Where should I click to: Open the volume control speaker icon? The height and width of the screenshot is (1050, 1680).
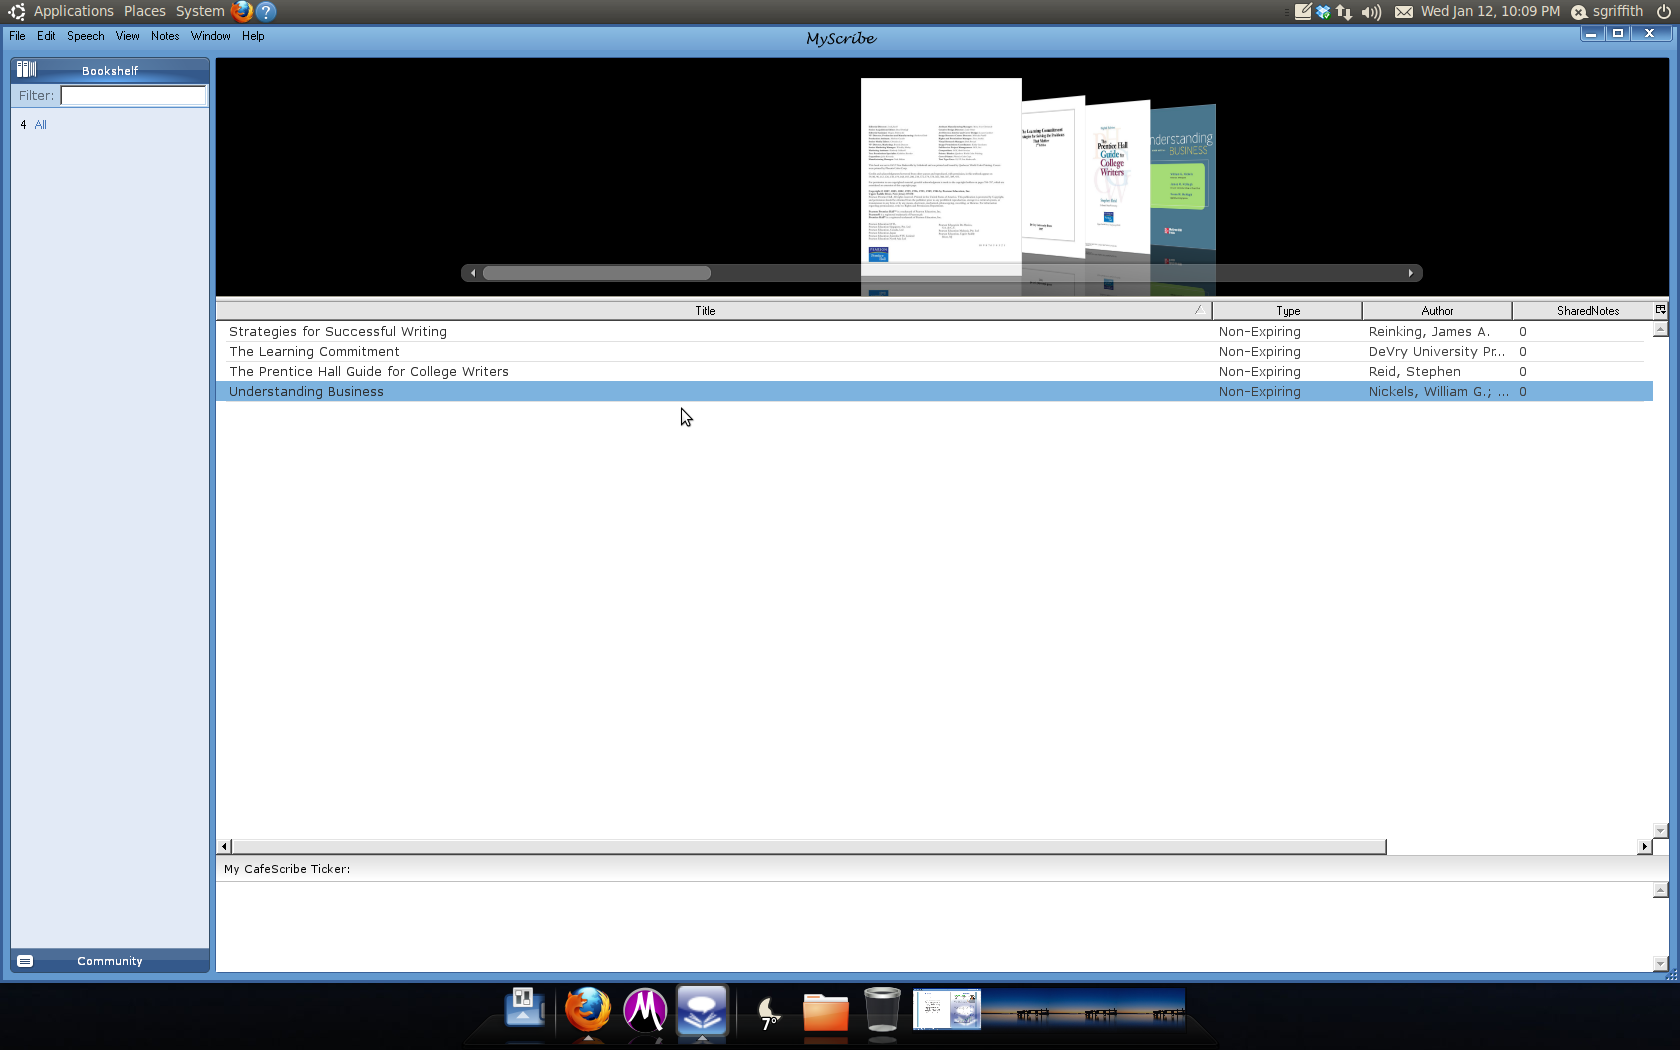pos(1370,12)
